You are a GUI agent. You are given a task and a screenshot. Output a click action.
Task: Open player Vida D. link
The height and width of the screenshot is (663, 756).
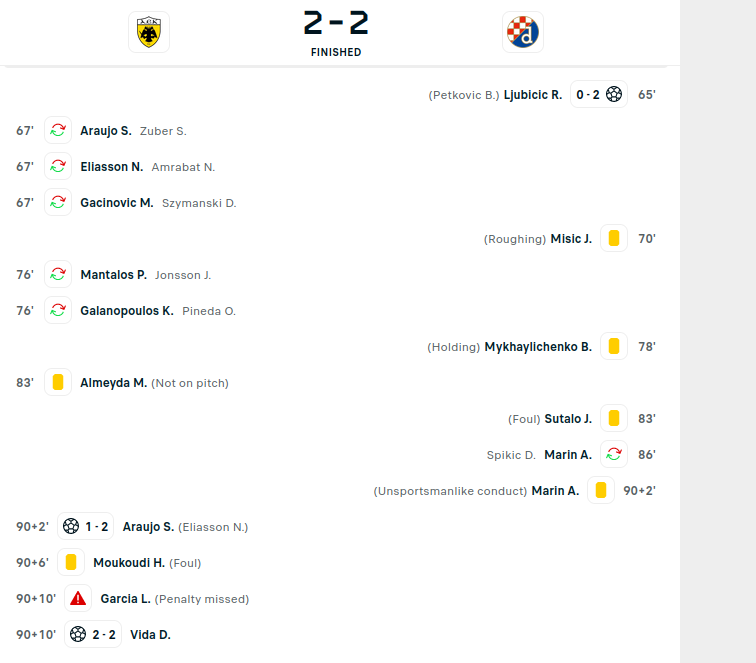point(150,635)
